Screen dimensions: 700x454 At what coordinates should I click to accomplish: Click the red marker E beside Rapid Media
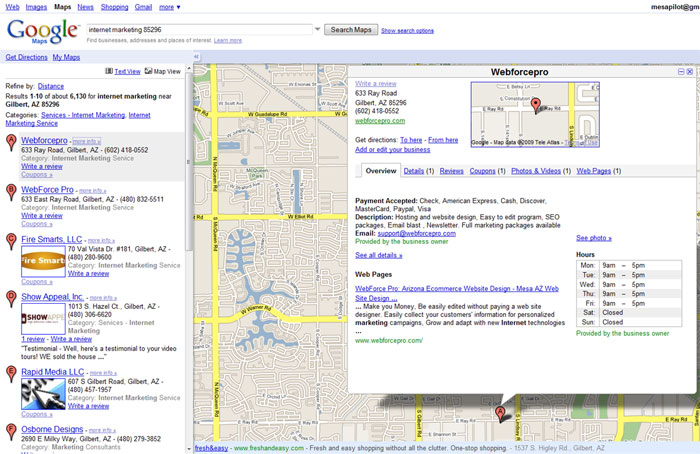(x=11, y=374)
